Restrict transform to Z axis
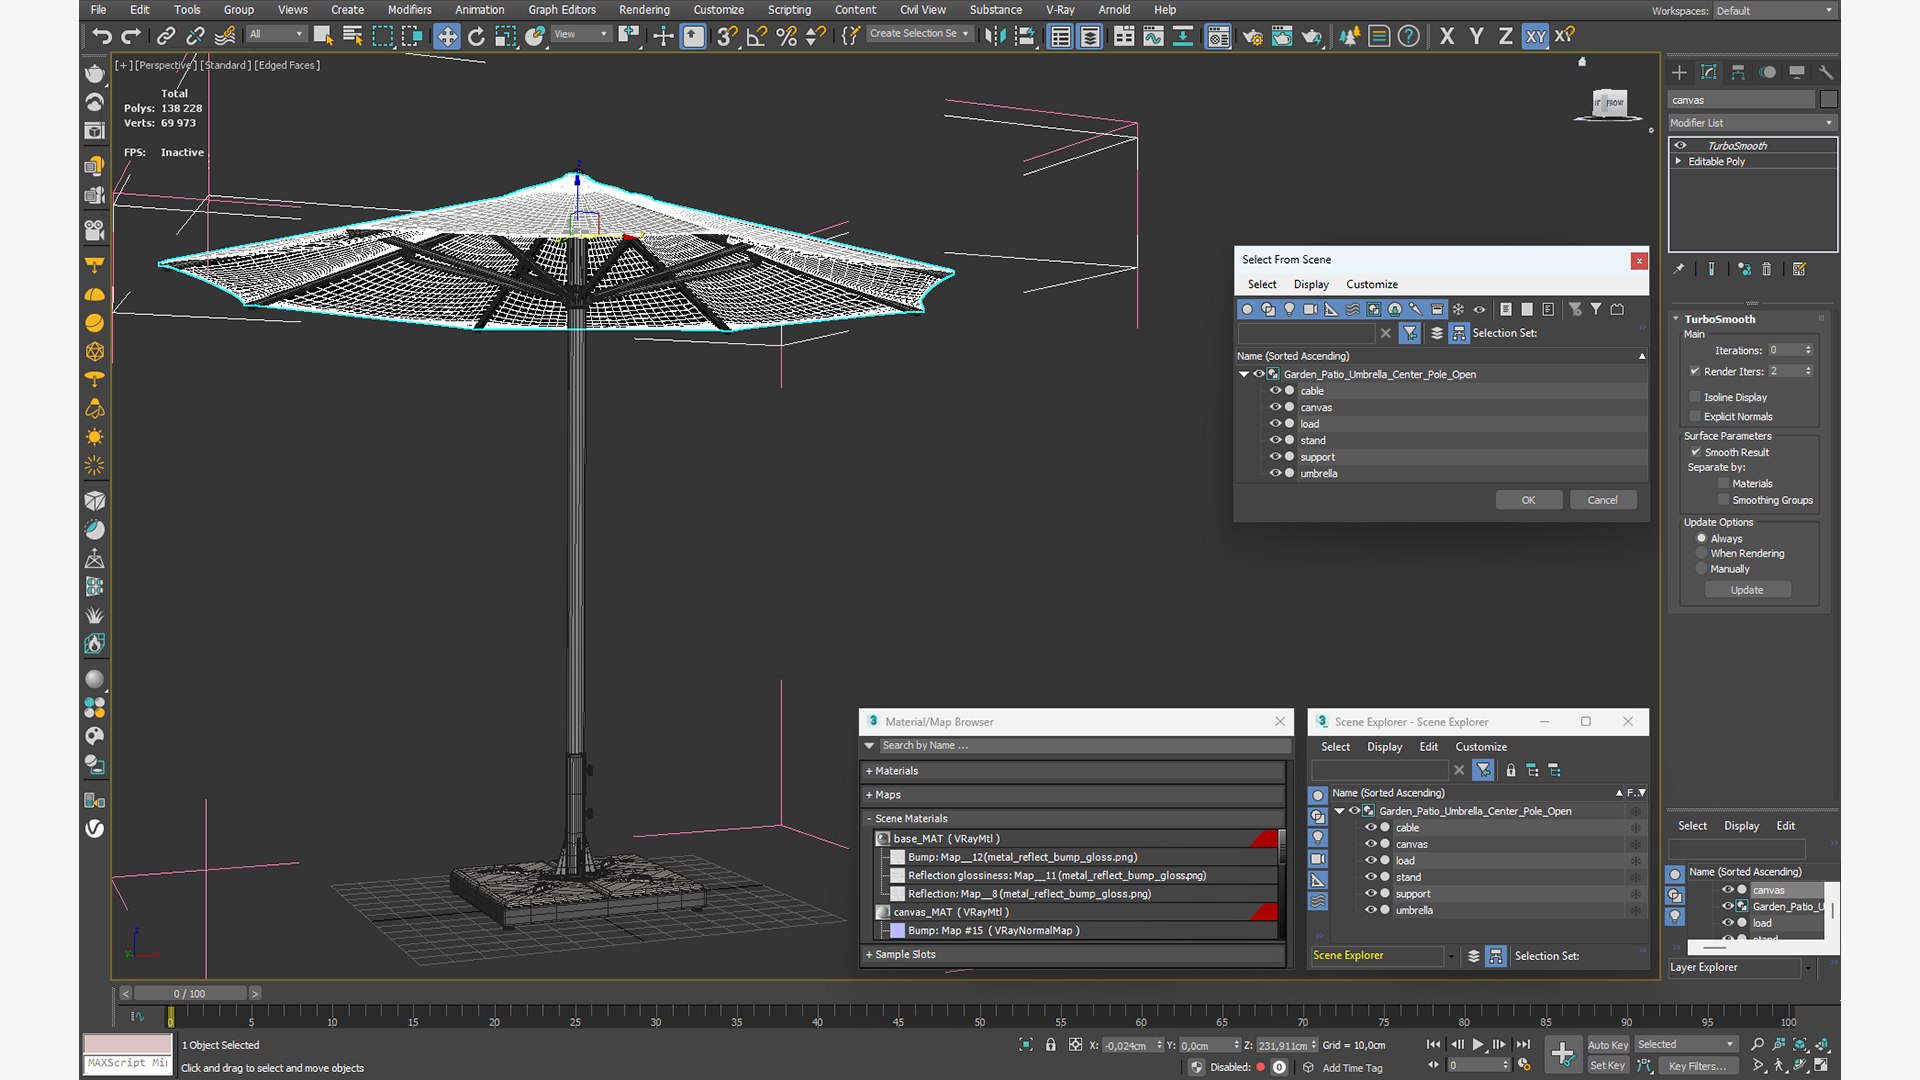1920x1080 pixels. [x=1505, y=36]
